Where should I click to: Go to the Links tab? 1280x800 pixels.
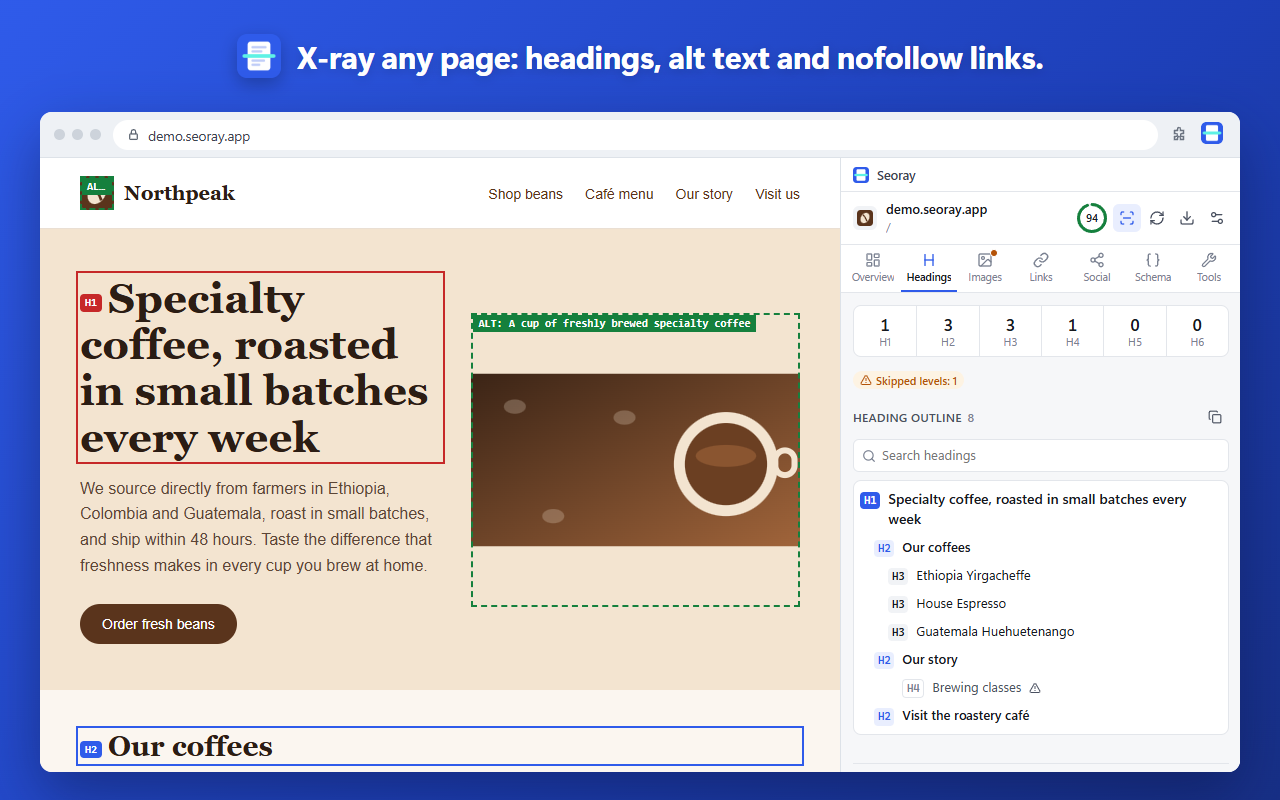[x=1041, y=268]
